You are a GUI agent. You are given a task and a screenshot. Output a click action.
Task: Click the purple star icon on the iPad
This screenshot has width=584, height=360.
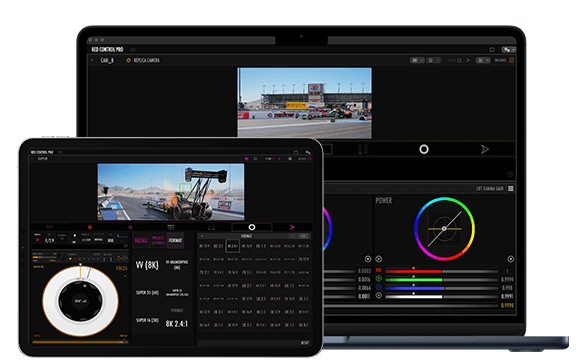click(x=130, y=227)
